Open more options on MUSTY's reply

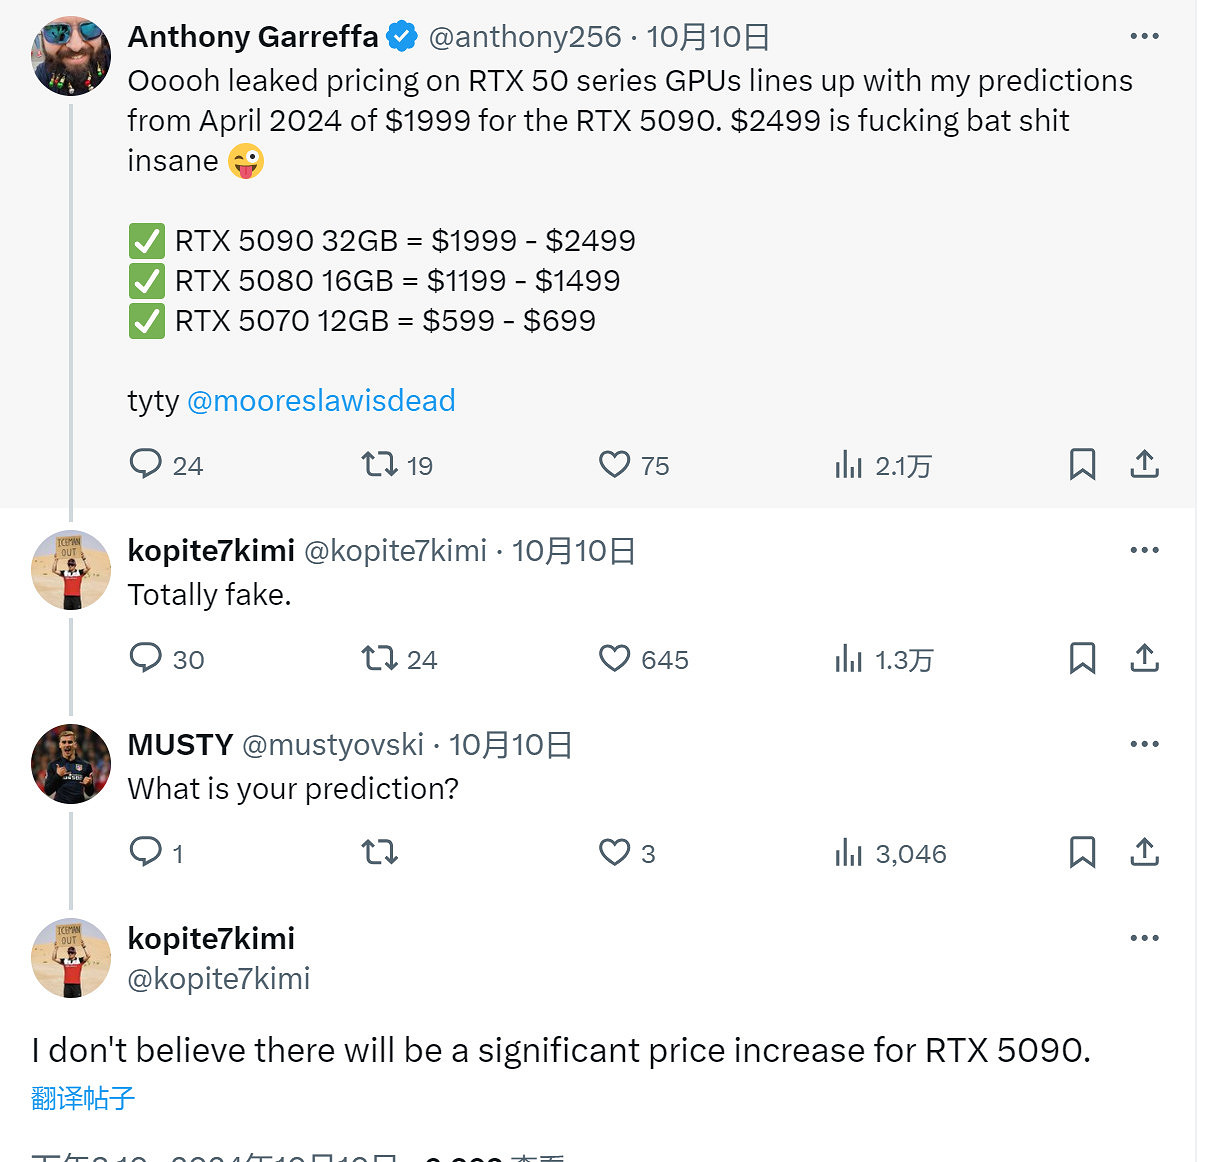[1144, 744]
